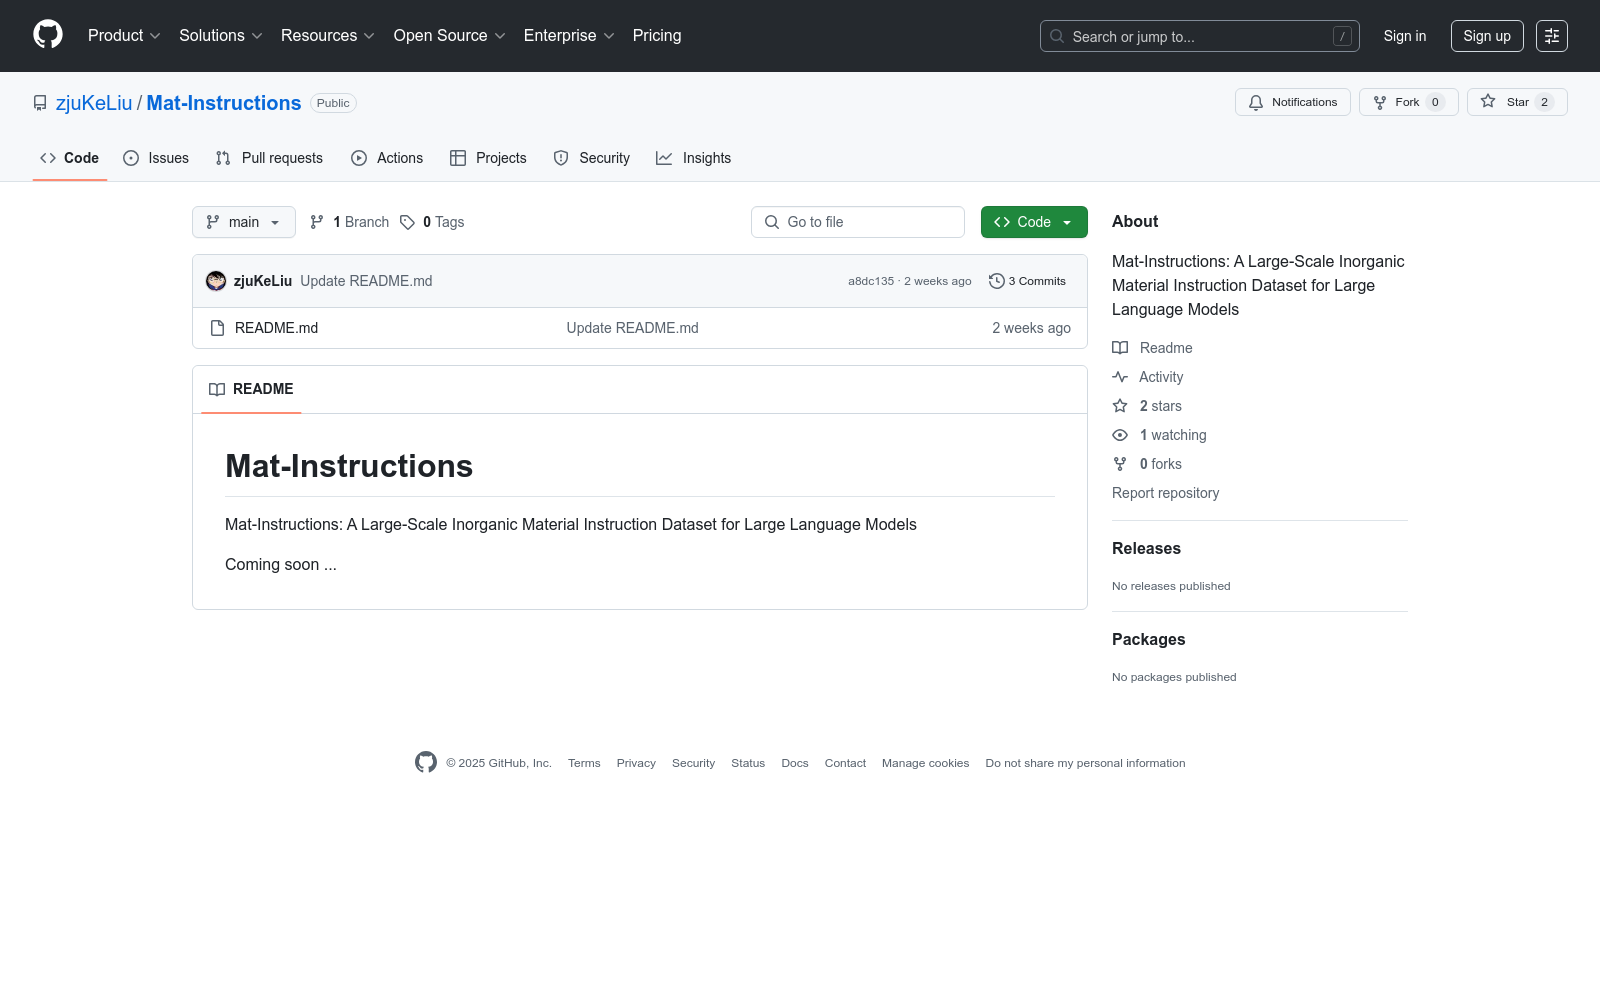The image size is (1600, 1000).
Task: View the 3 Commits history
Action: tap(1027, 281)
